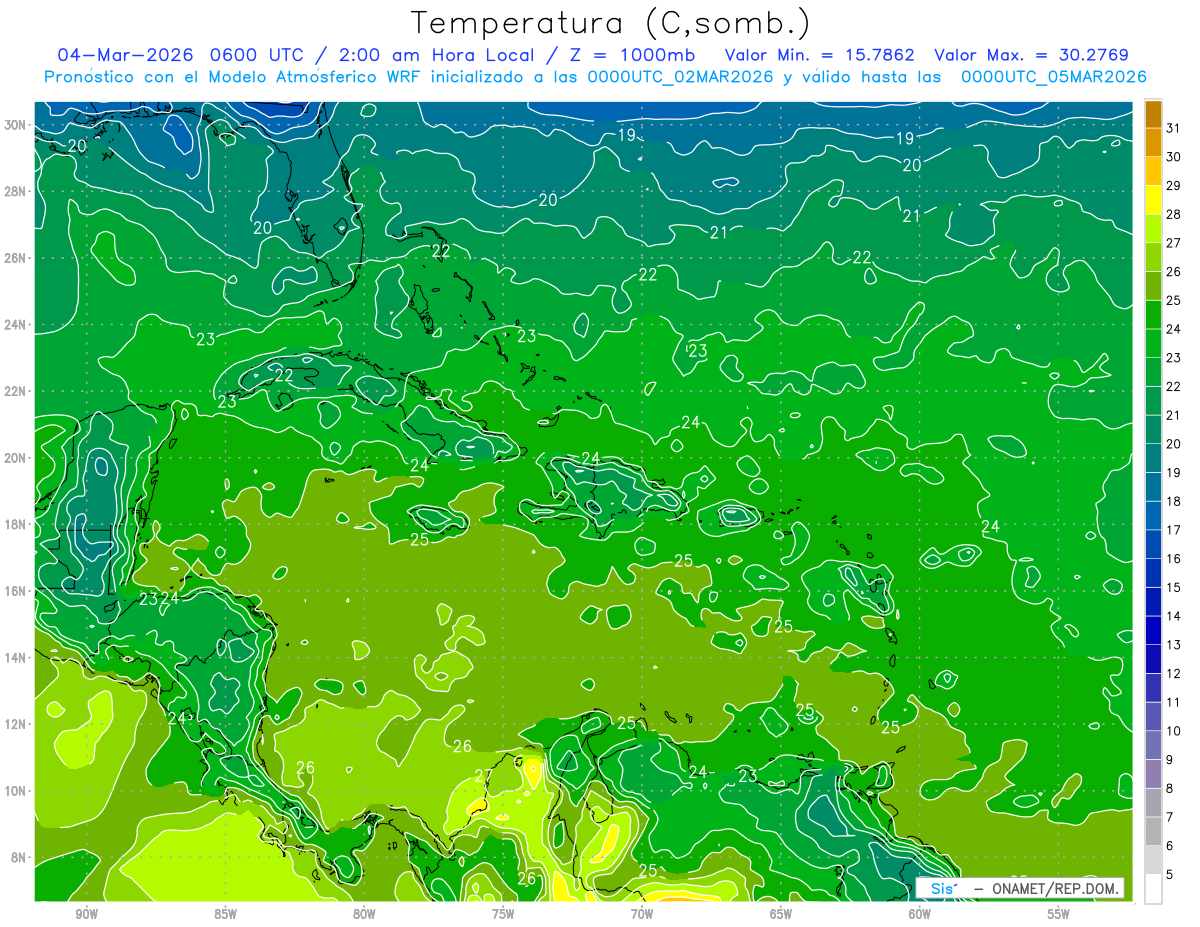The image size is (1200, 927).
Task: Pick the gray swatch between 6 and 7
Action: pyautogui.click(x=1153, y=831)
